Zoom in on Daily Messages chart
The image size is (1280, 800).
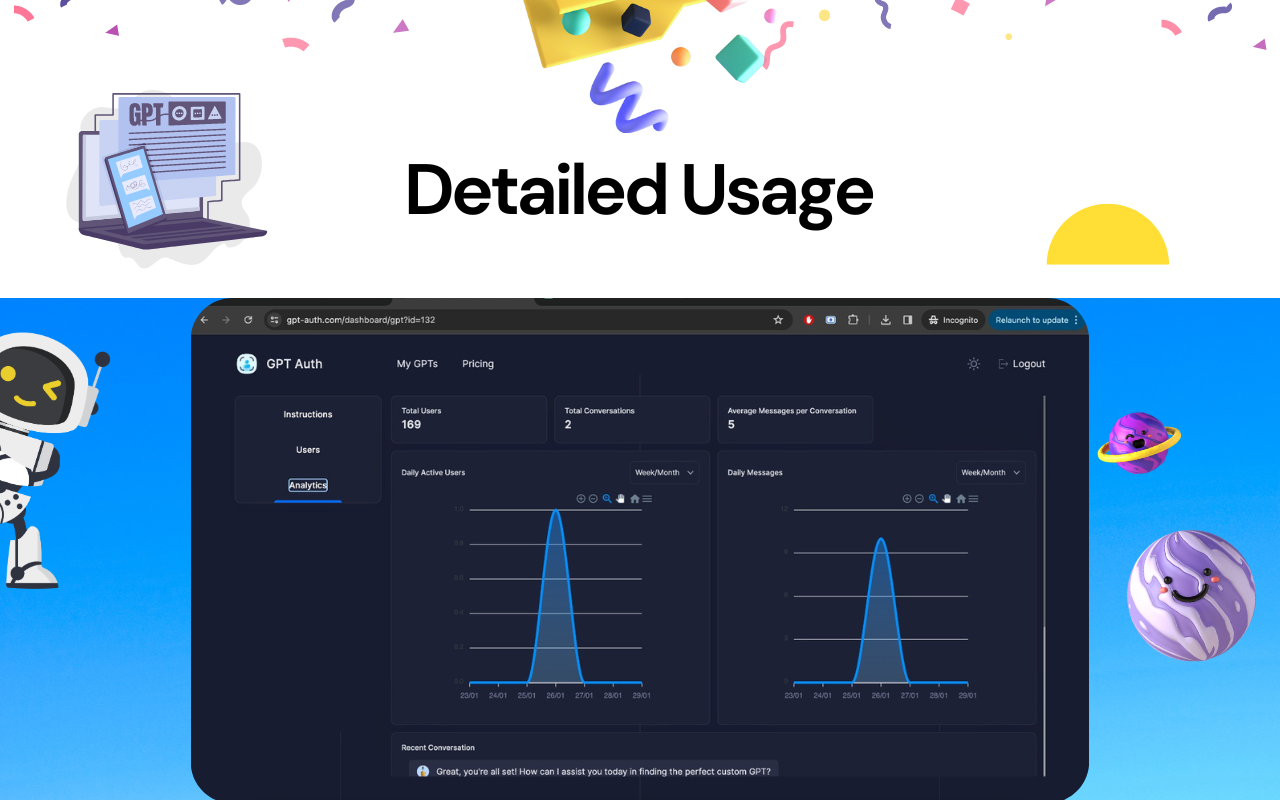coord(907,498)
